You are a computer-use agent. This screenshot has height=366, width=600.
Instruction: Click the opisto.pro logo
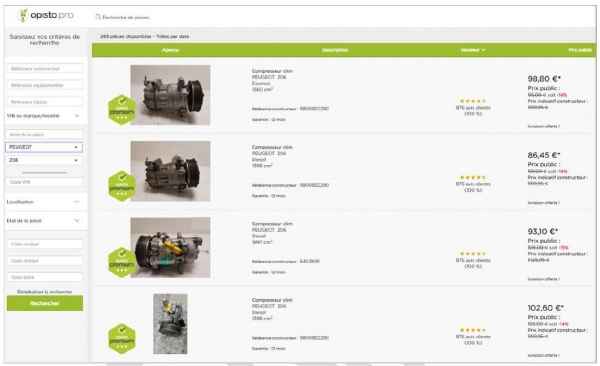point(45,15)
